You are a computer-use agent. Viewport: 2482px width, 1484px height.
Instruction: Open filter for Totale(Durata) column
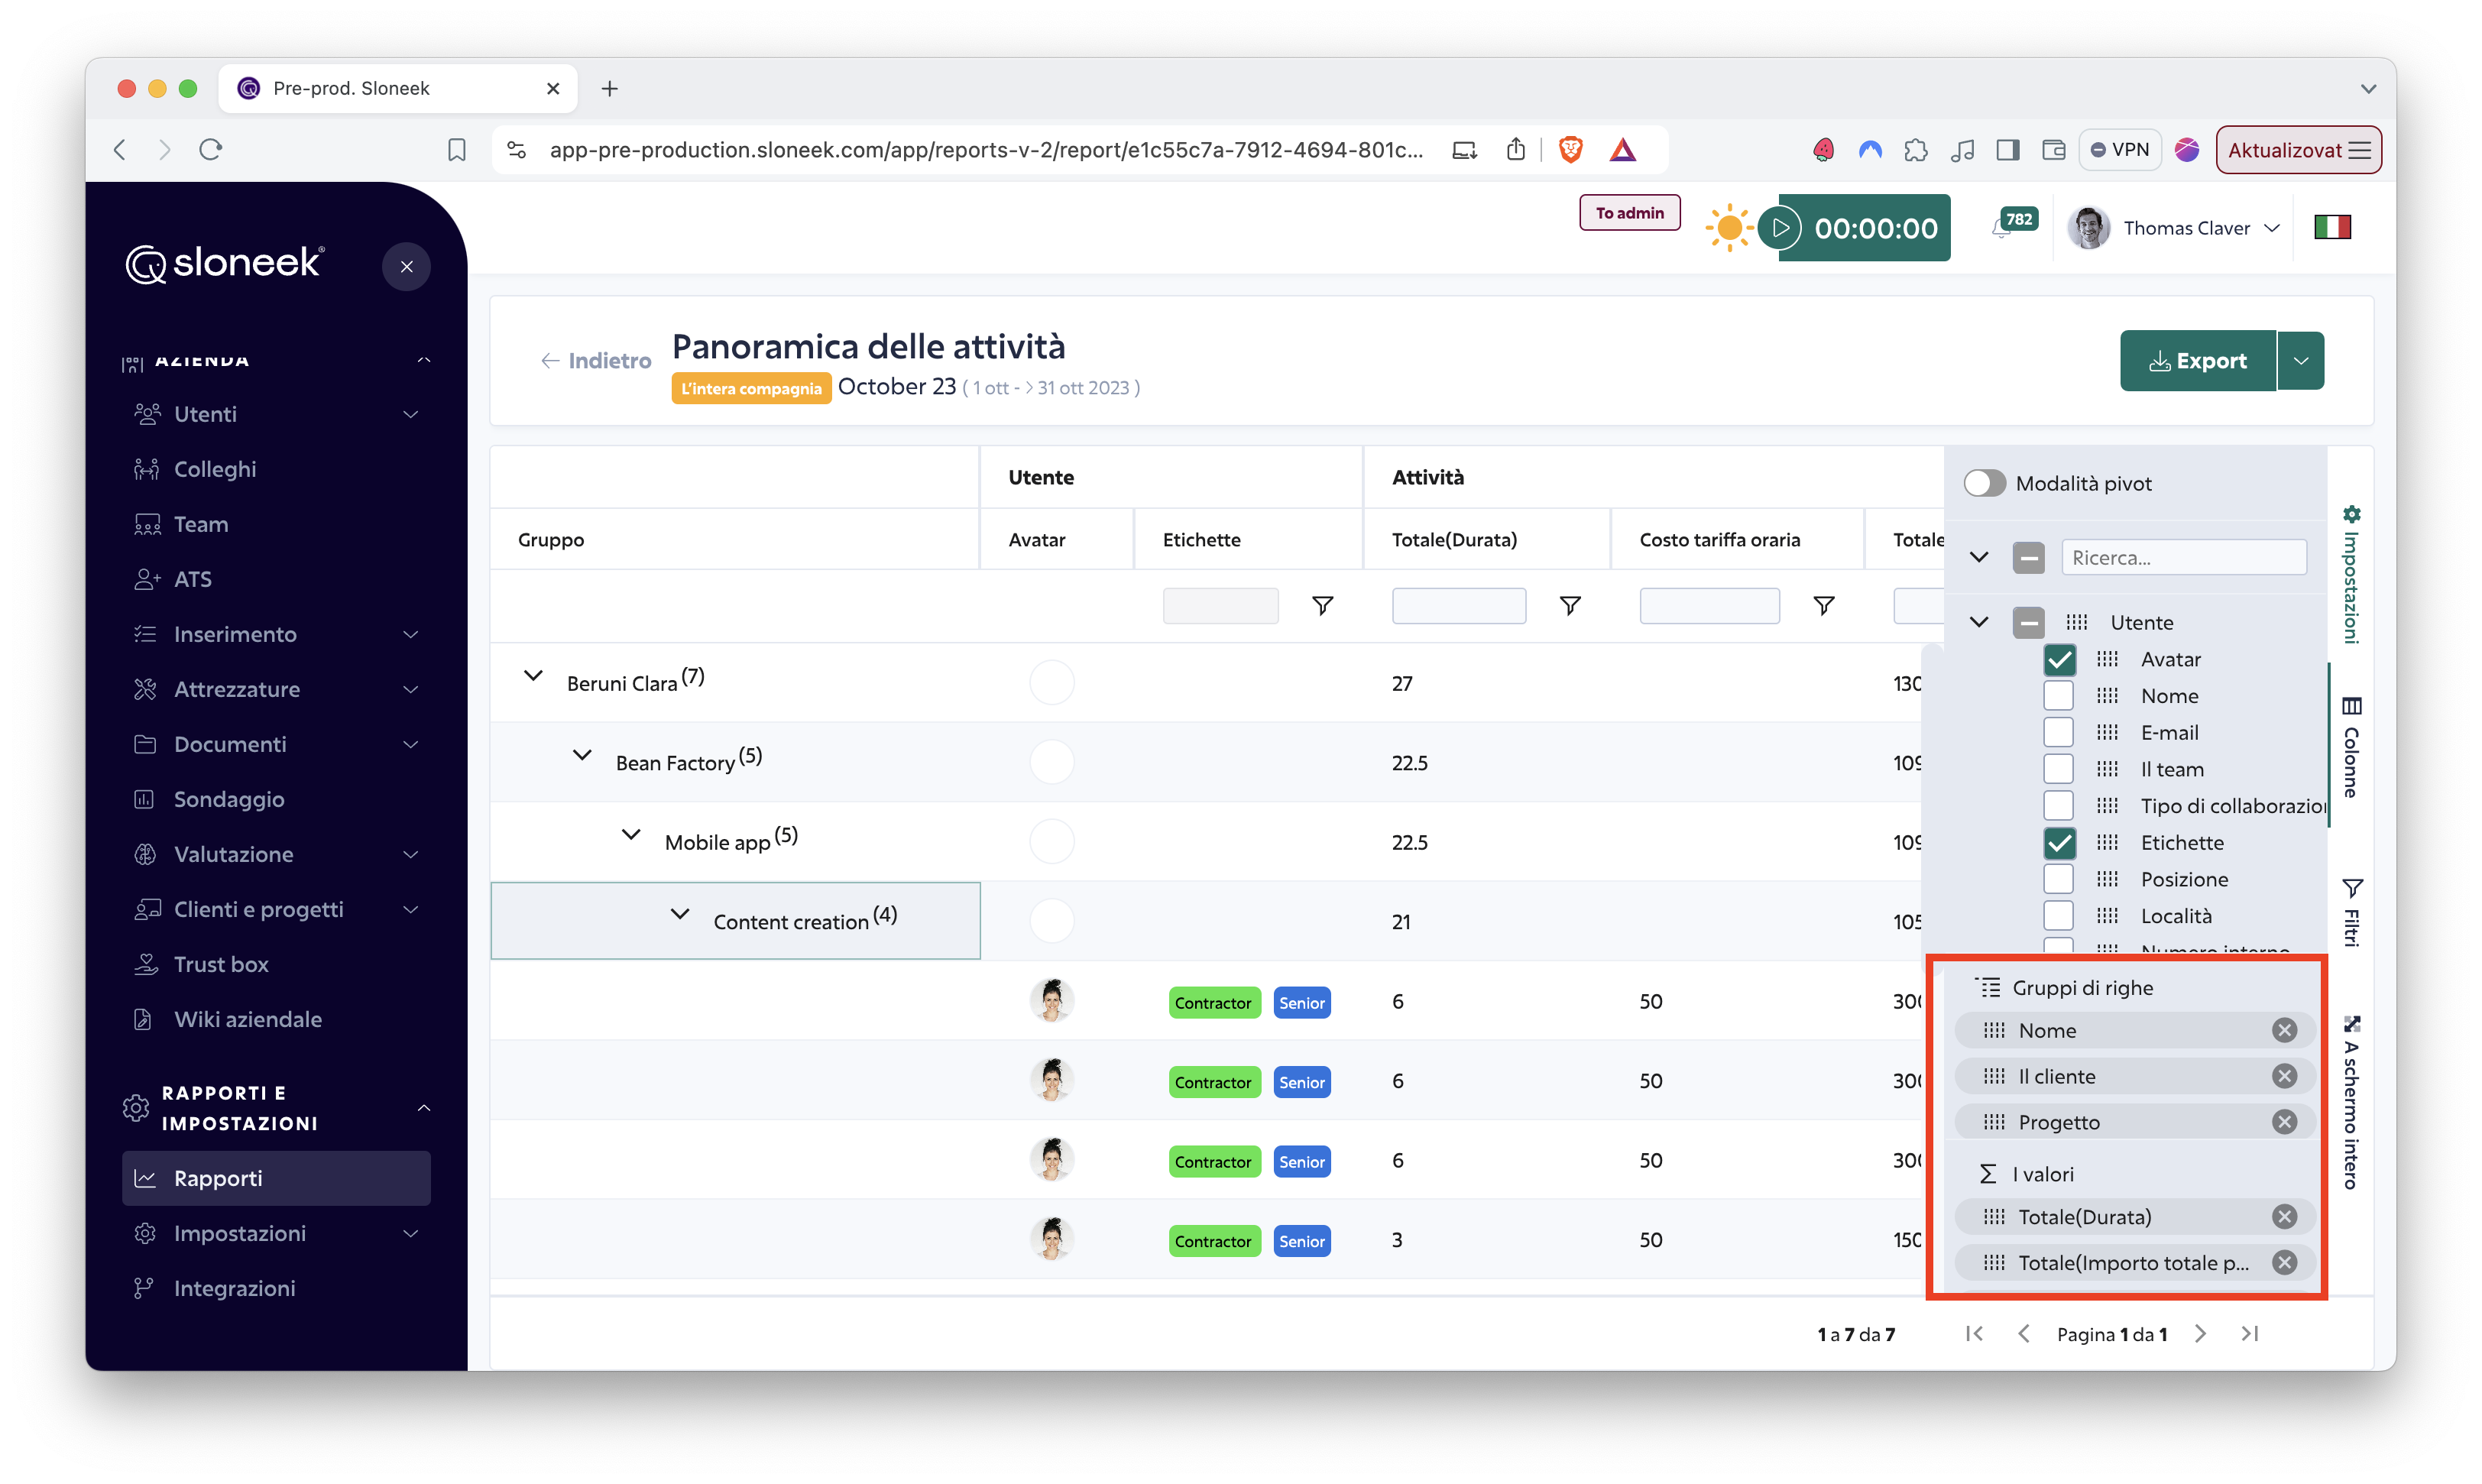(1570, 606)
